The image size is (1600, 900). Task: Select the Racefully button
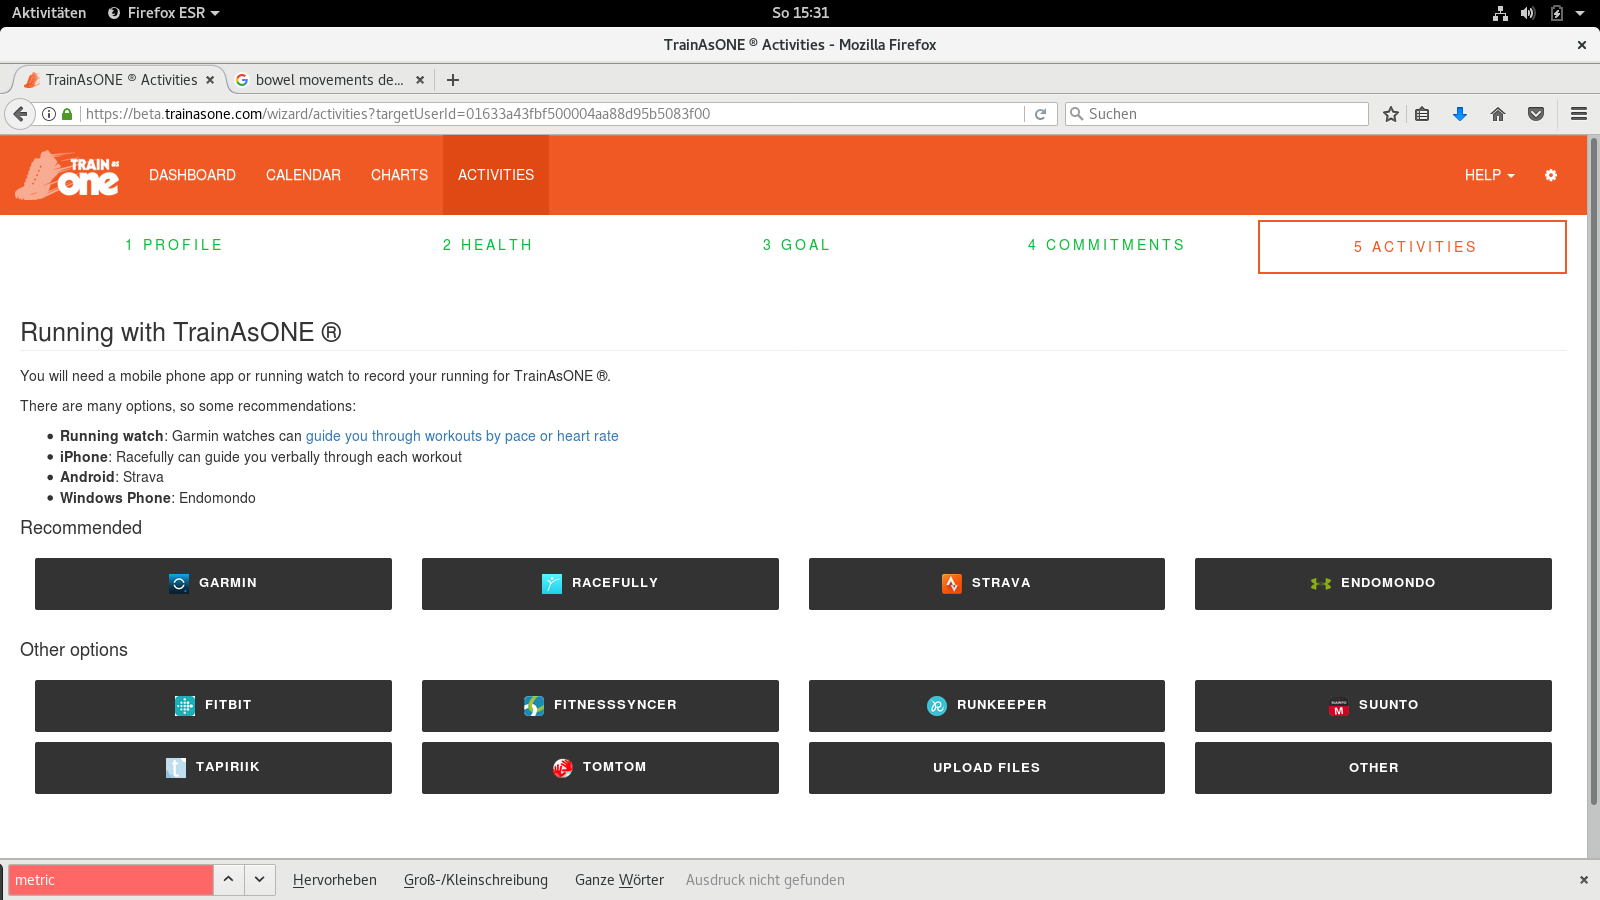600,584
